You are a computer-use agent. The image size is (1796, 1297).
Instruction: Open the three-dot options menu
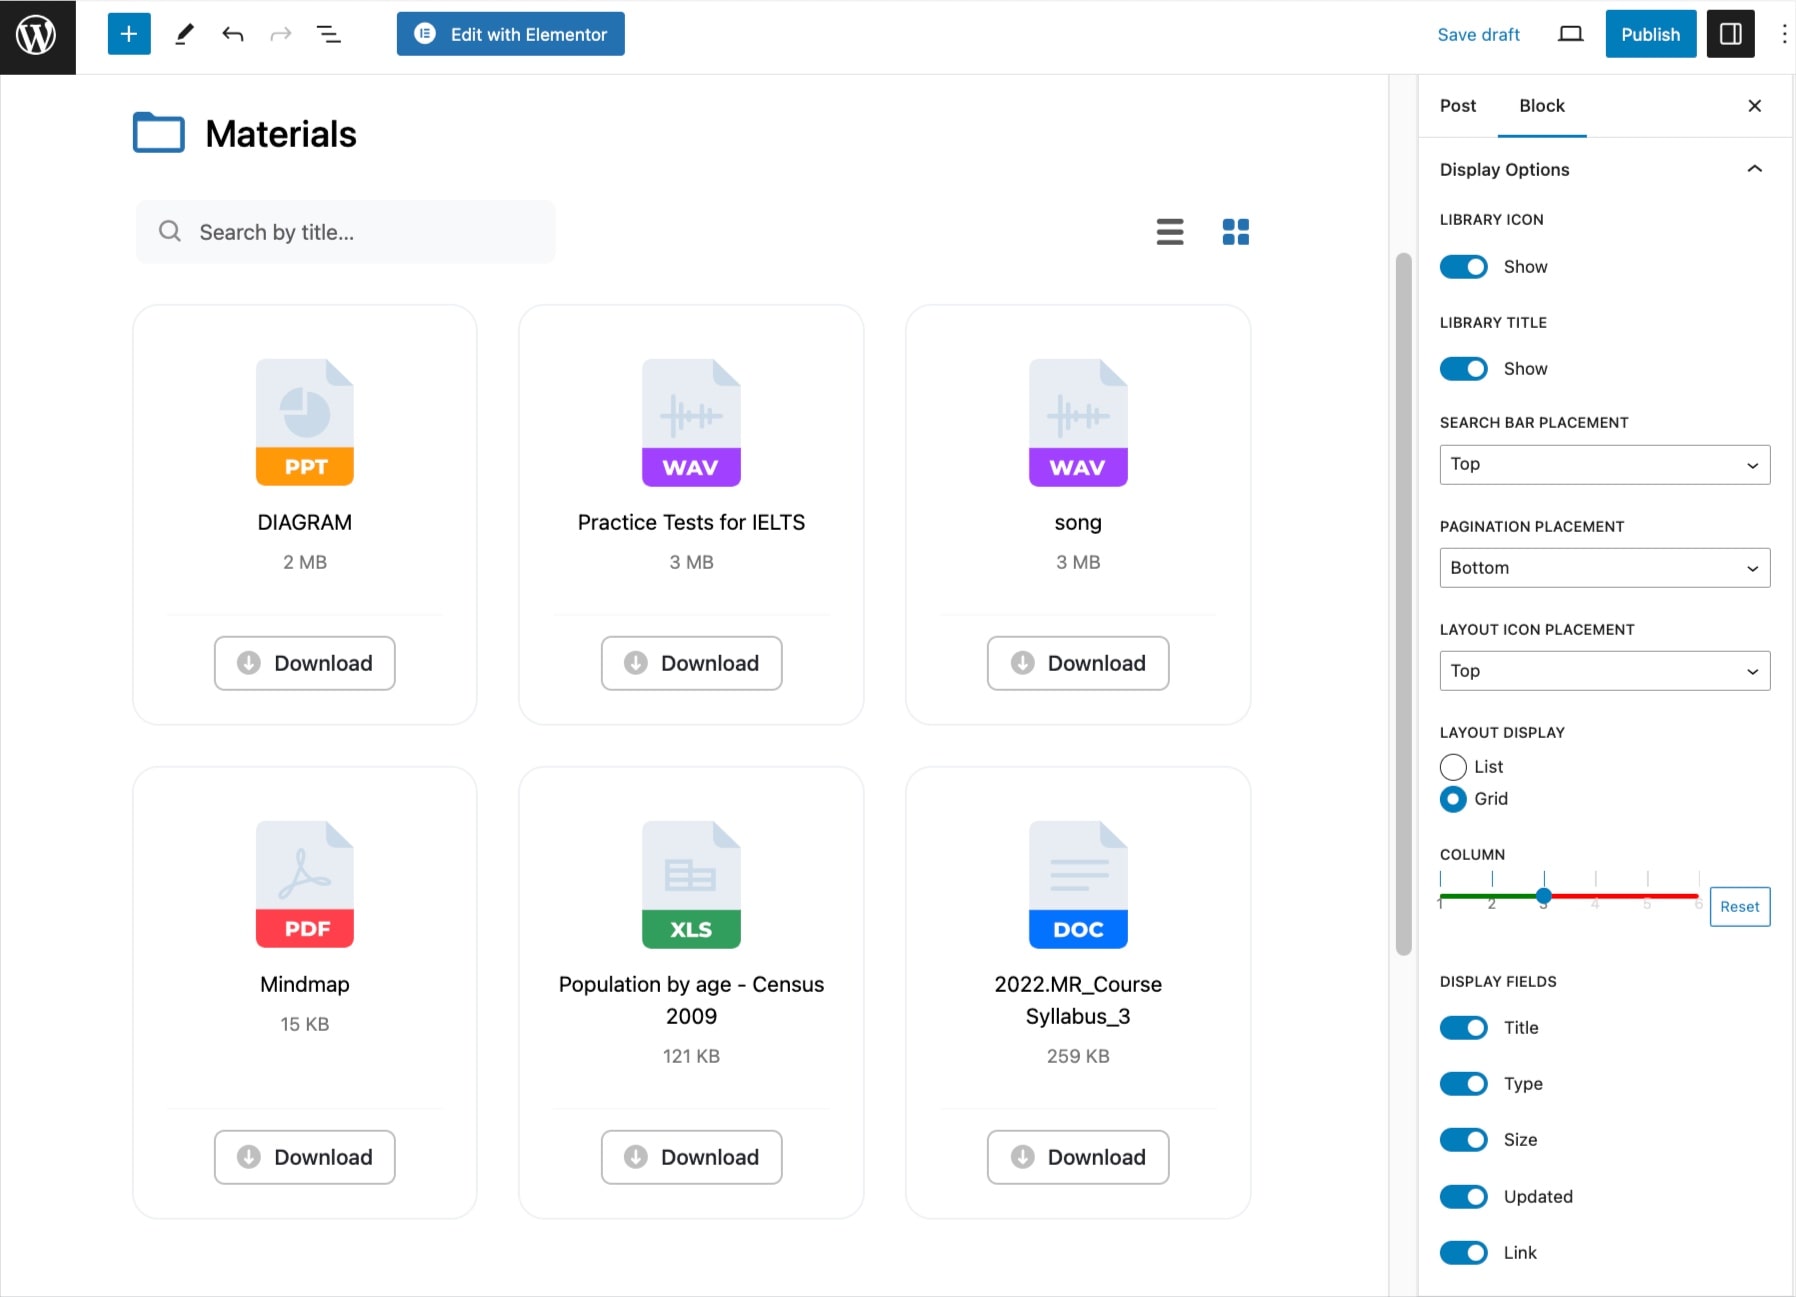[1783, 34]
